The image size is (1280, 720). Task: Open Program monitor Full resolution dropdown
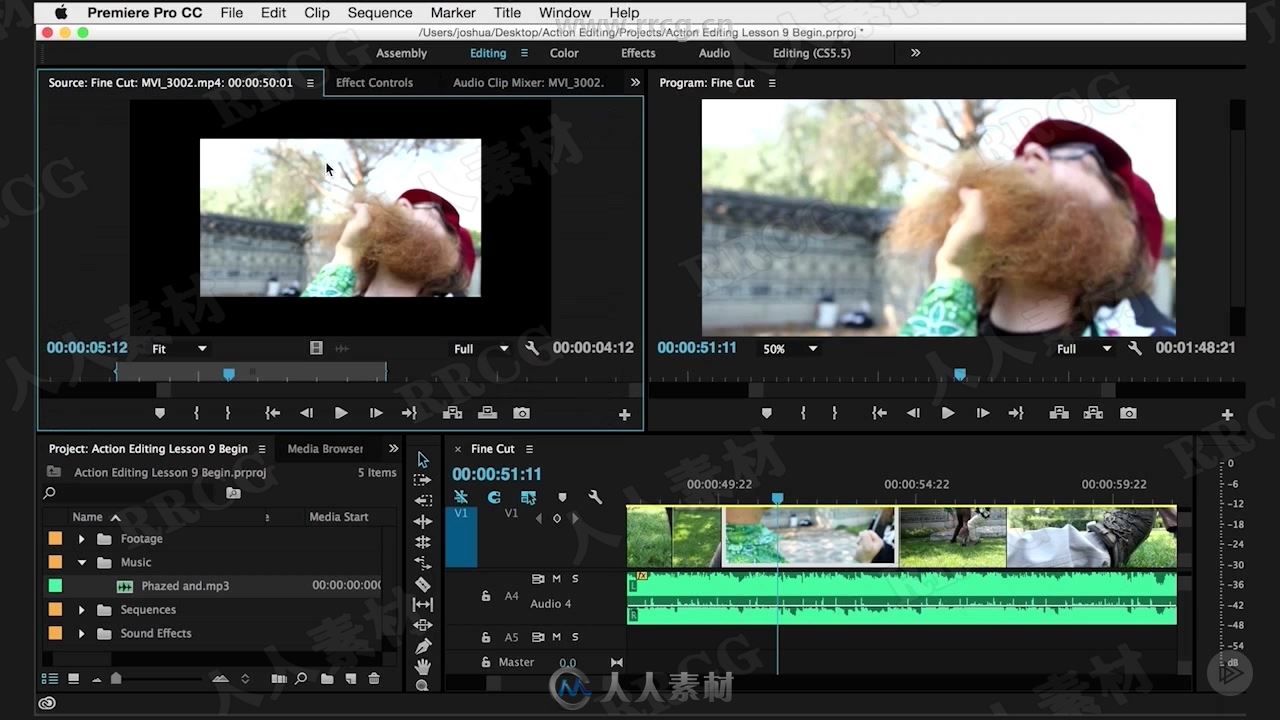pos(1085,349)
